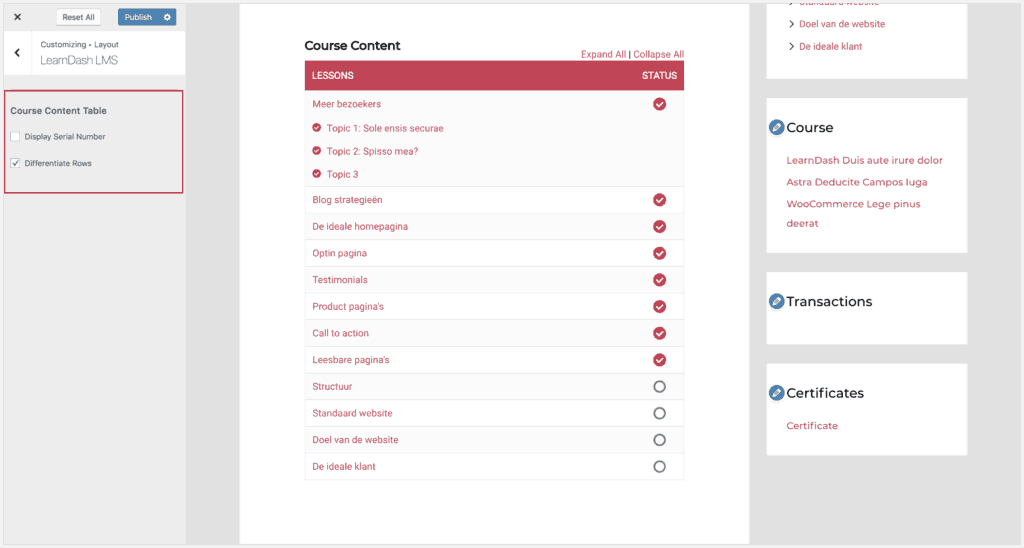This screenshot has width=1024, height=548.
Task: Click the checkmark icon beside Topic 3
Action: click(317, 174)
